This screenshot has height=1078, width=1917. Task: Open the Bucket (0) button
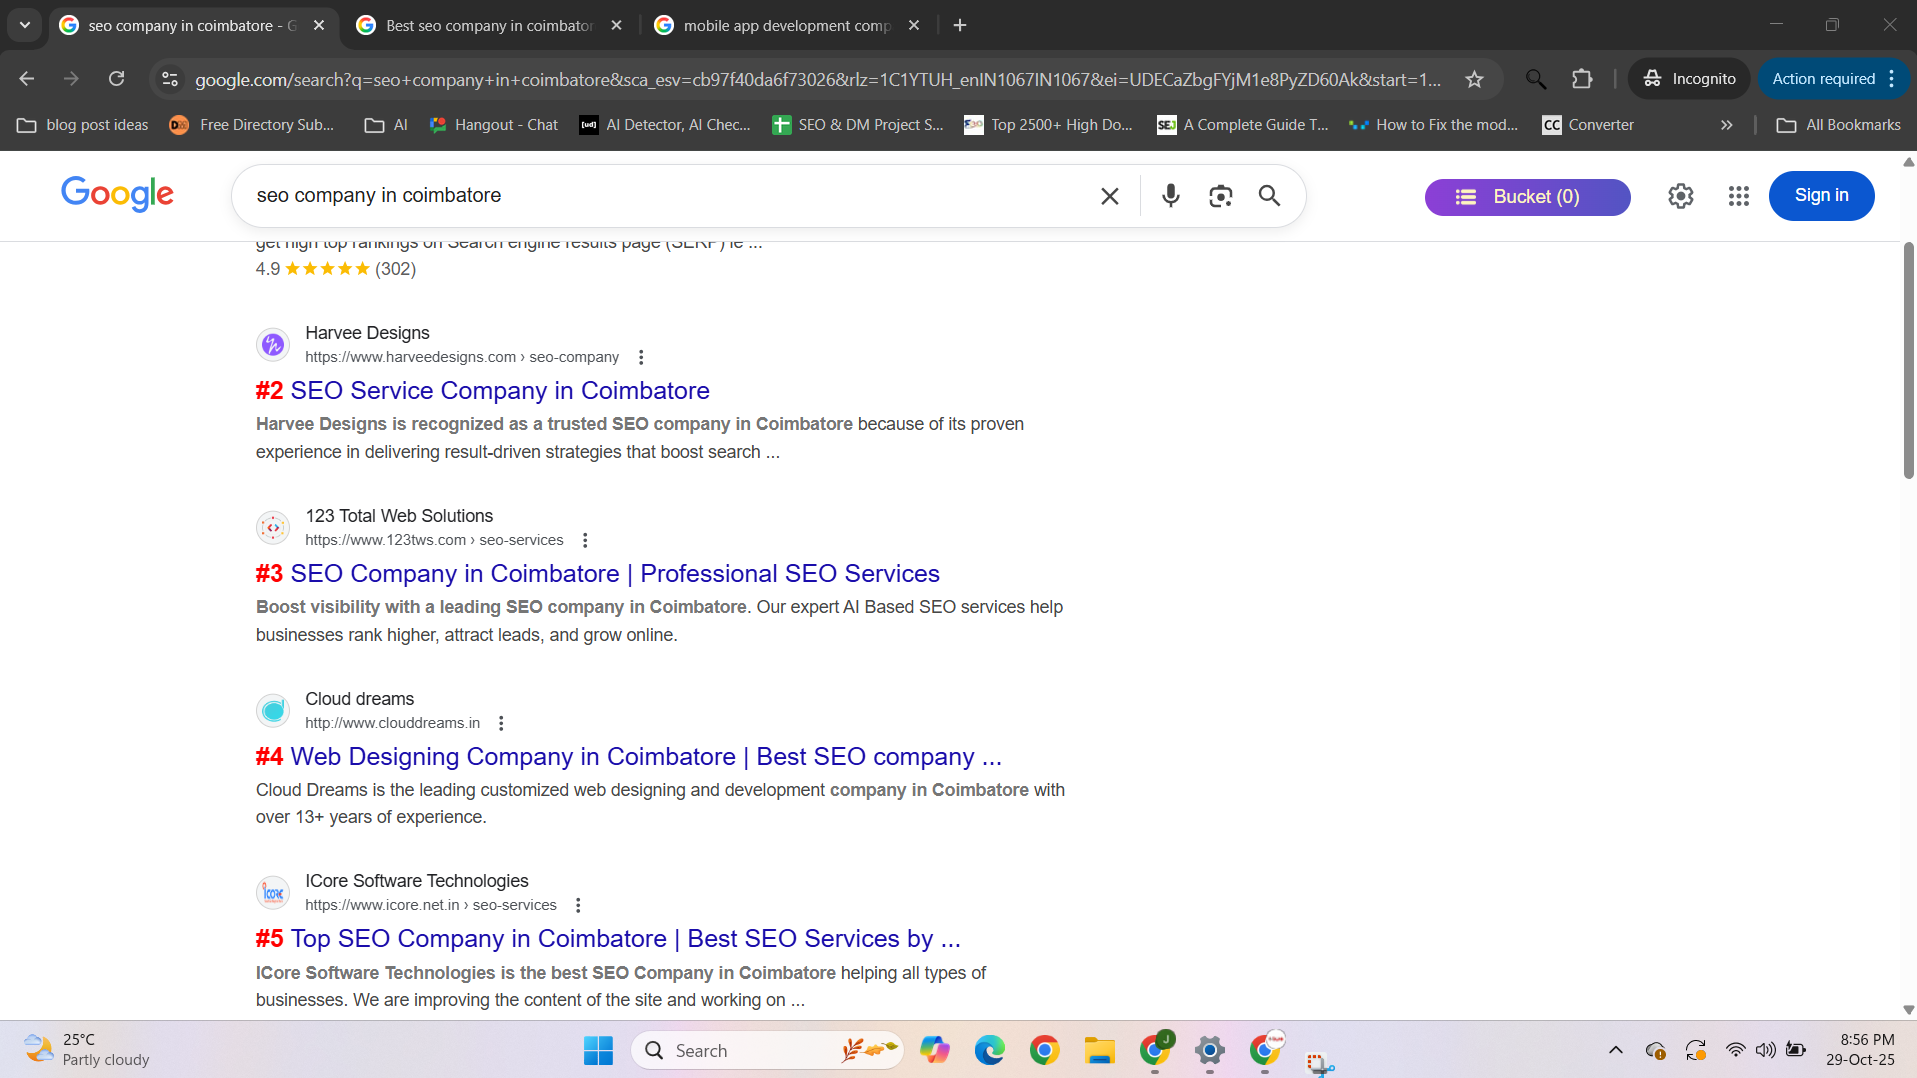tap(1527, 197)
